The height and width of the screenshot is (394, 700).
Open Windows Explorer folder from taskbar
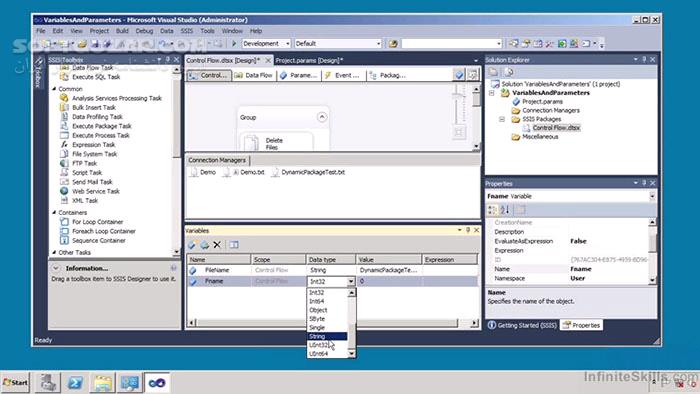tap(102, 382)
